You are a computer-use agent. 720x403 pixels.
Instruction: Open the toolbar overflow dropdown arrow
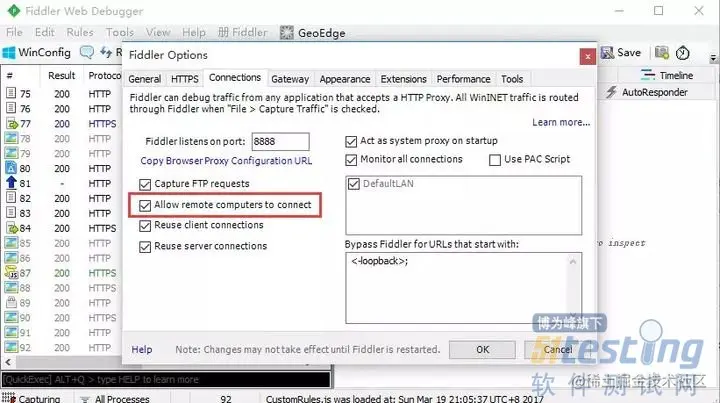[713, 58]
